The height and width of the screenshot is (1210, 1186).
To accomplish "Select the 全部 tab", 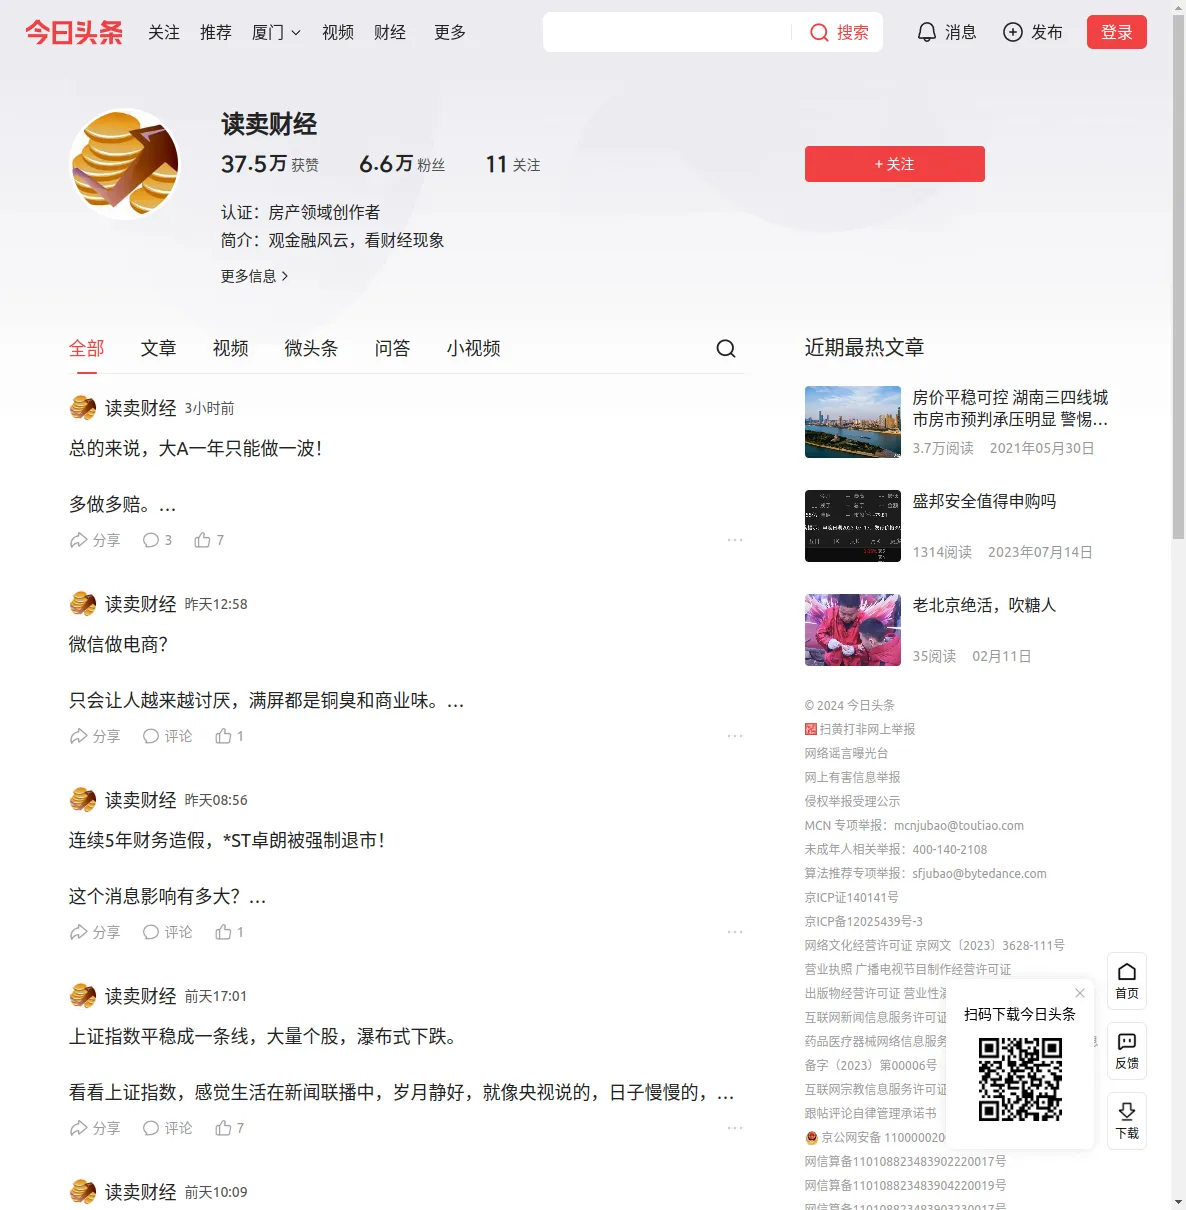I will (87, 348).
